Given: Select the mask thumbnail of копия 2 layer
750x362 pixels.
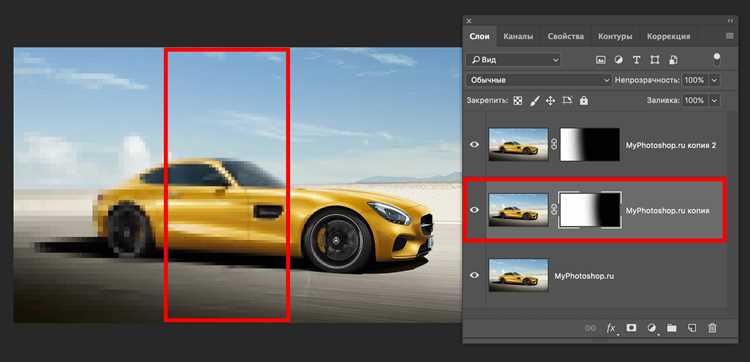Looking at the screenshot, I should (x=590, y=144).
